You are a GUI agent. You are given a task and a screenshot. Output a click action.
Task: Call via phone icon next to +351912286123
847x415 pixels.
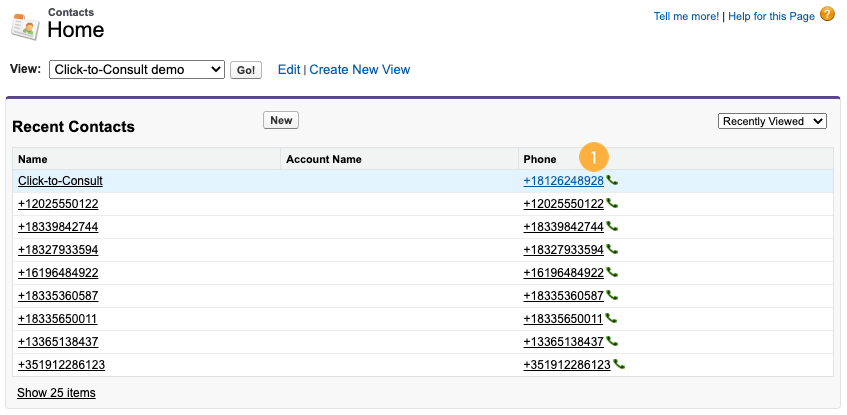(x=619, y=365)
